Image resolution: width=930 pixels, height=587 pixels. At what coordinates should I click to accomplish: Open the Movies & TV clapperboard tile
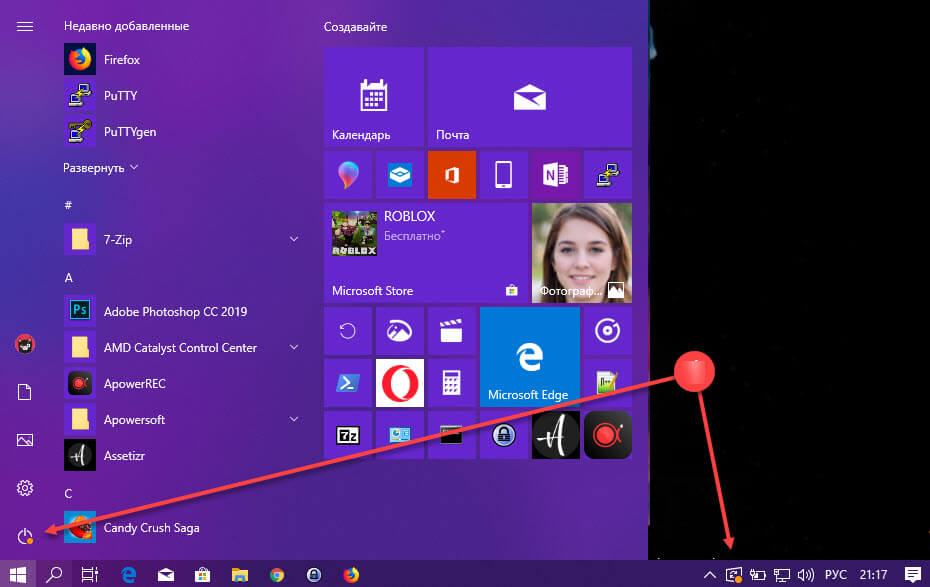click(452, 331)
